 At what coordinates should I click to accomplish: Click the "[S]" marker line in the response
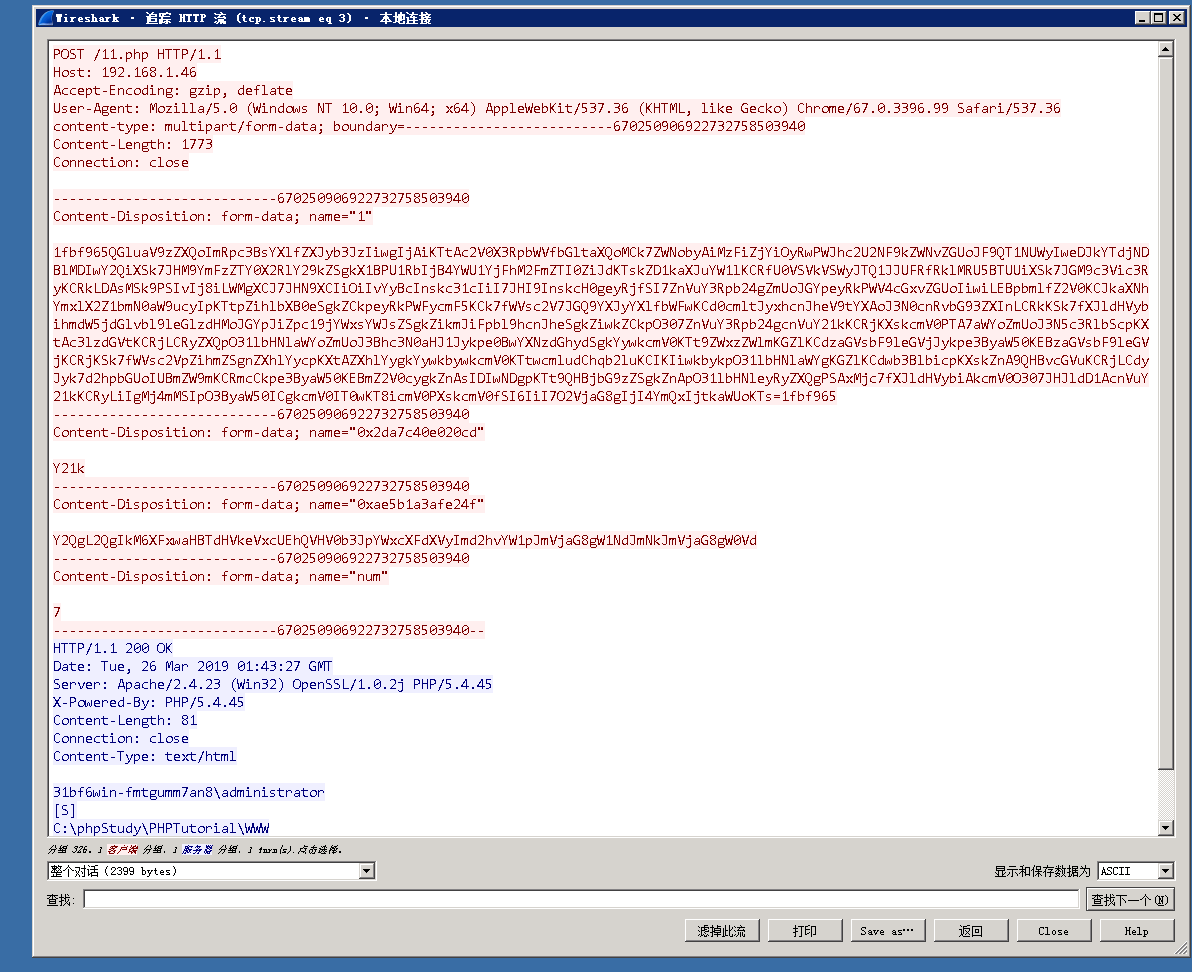click(x=65, y=811)
